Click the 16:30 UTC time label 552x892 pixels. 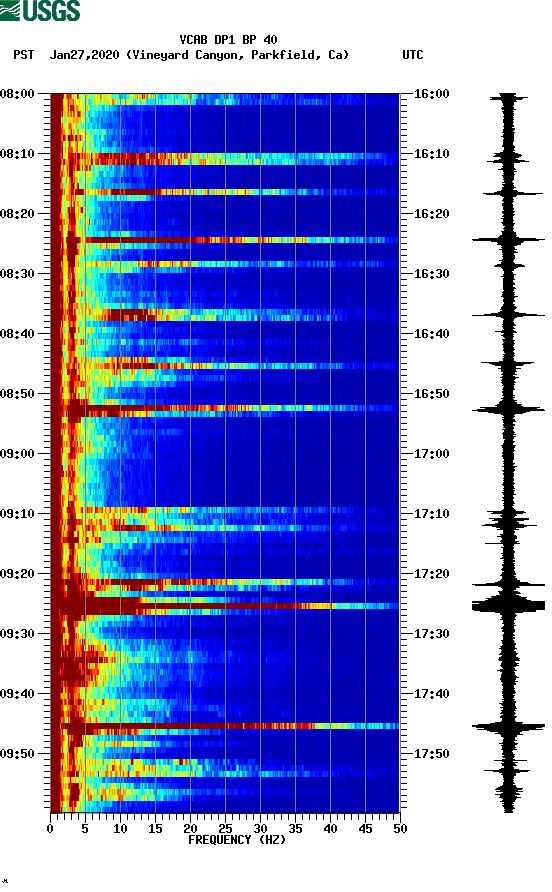coord(431,274)
